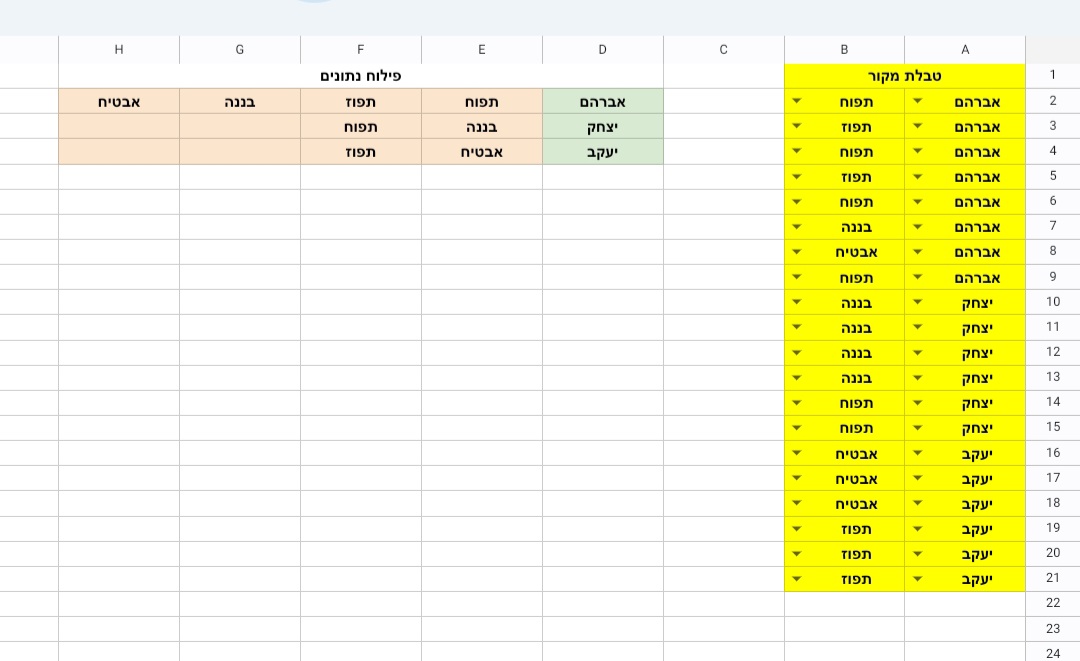Select the green cell containing אברהם
The width and height of the screenshot is (1080, 661).
(x=602, y=101)
